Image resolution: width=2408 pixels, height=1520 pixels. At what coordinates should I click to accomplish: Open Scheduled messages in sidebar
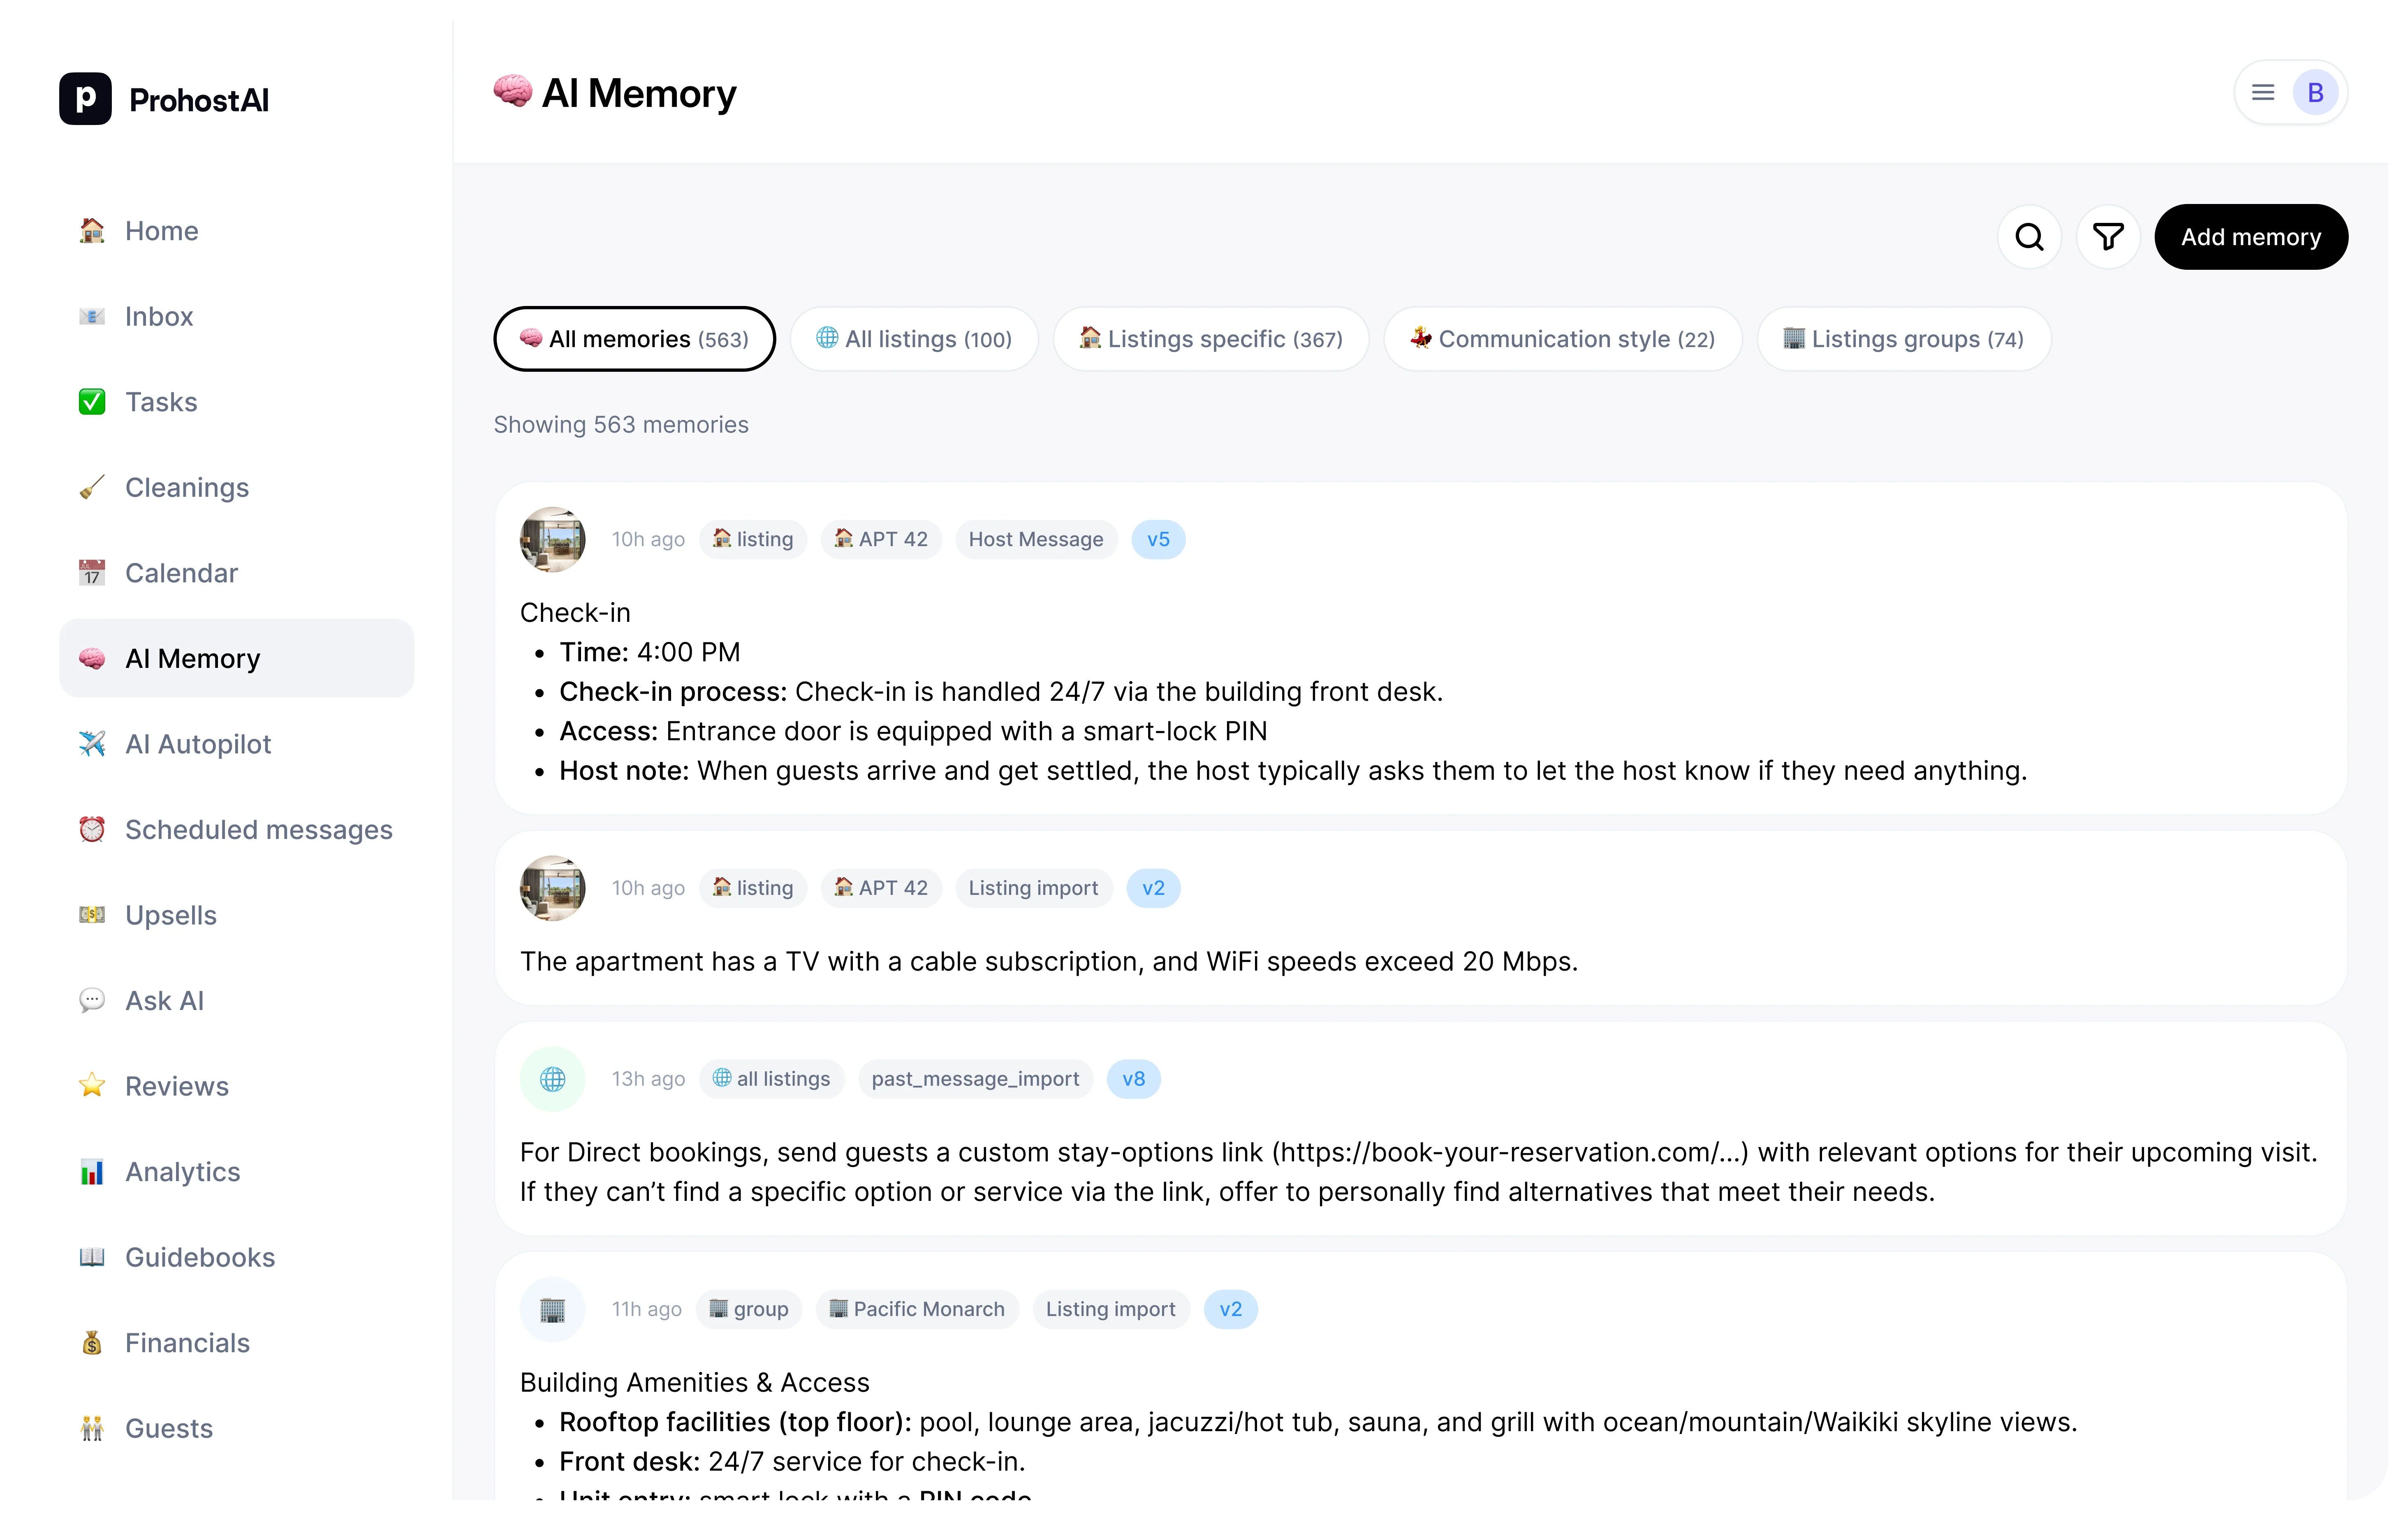(258, 829)
